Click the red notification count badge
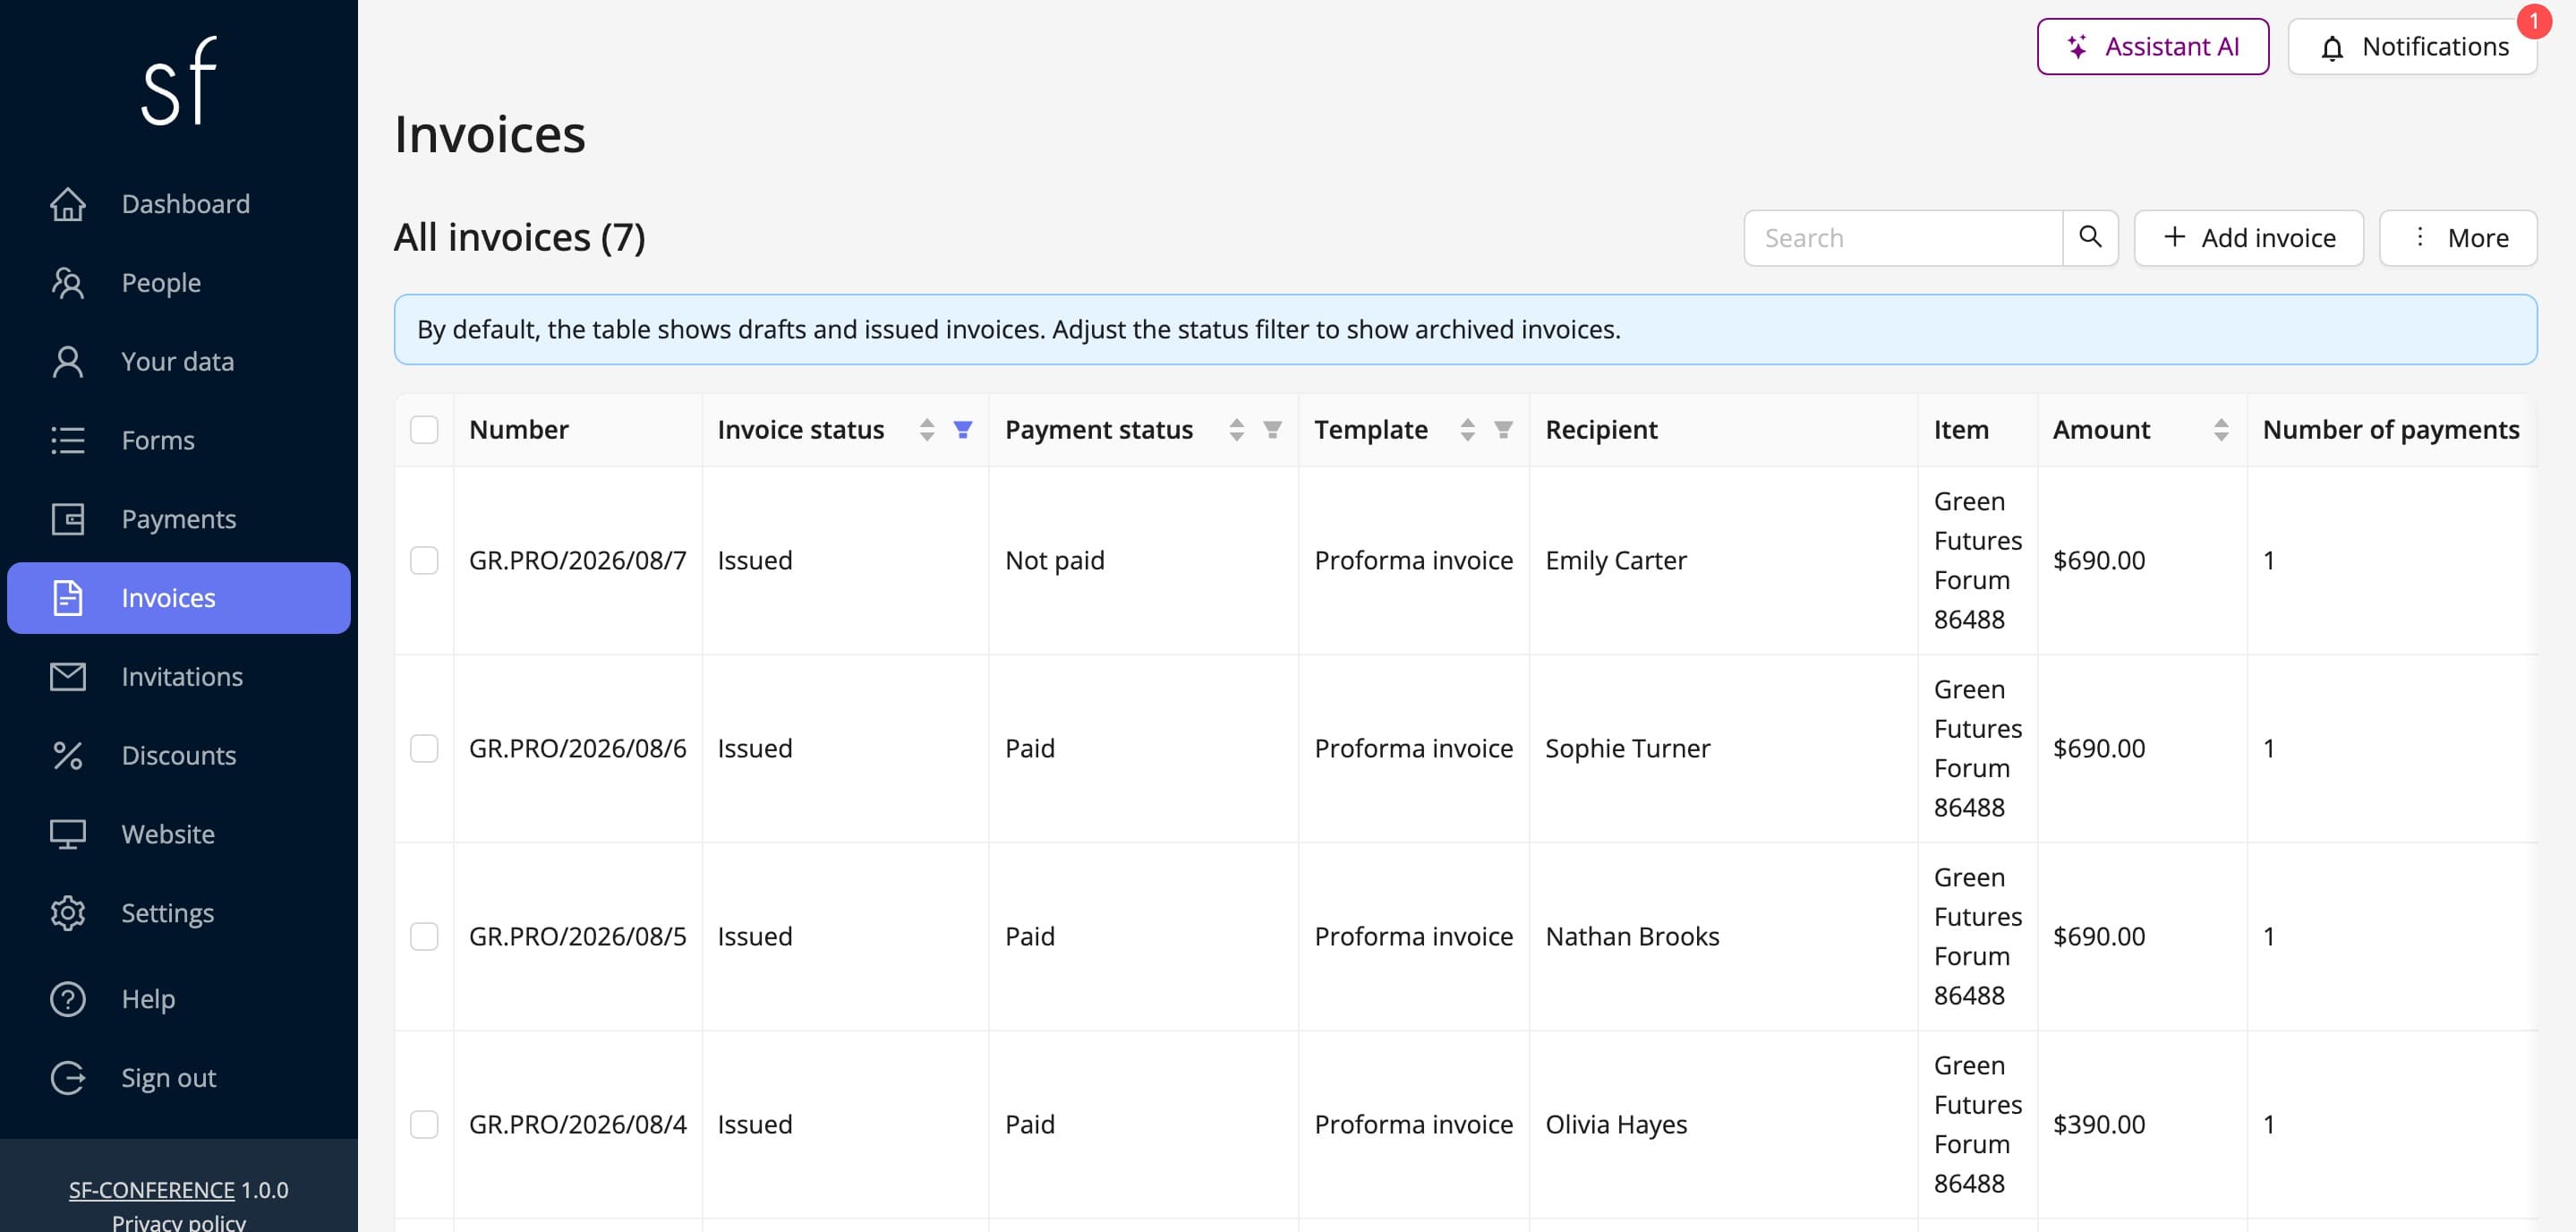The height and width of the screenshot is (1232, 2576). [x=2534, y=20]
